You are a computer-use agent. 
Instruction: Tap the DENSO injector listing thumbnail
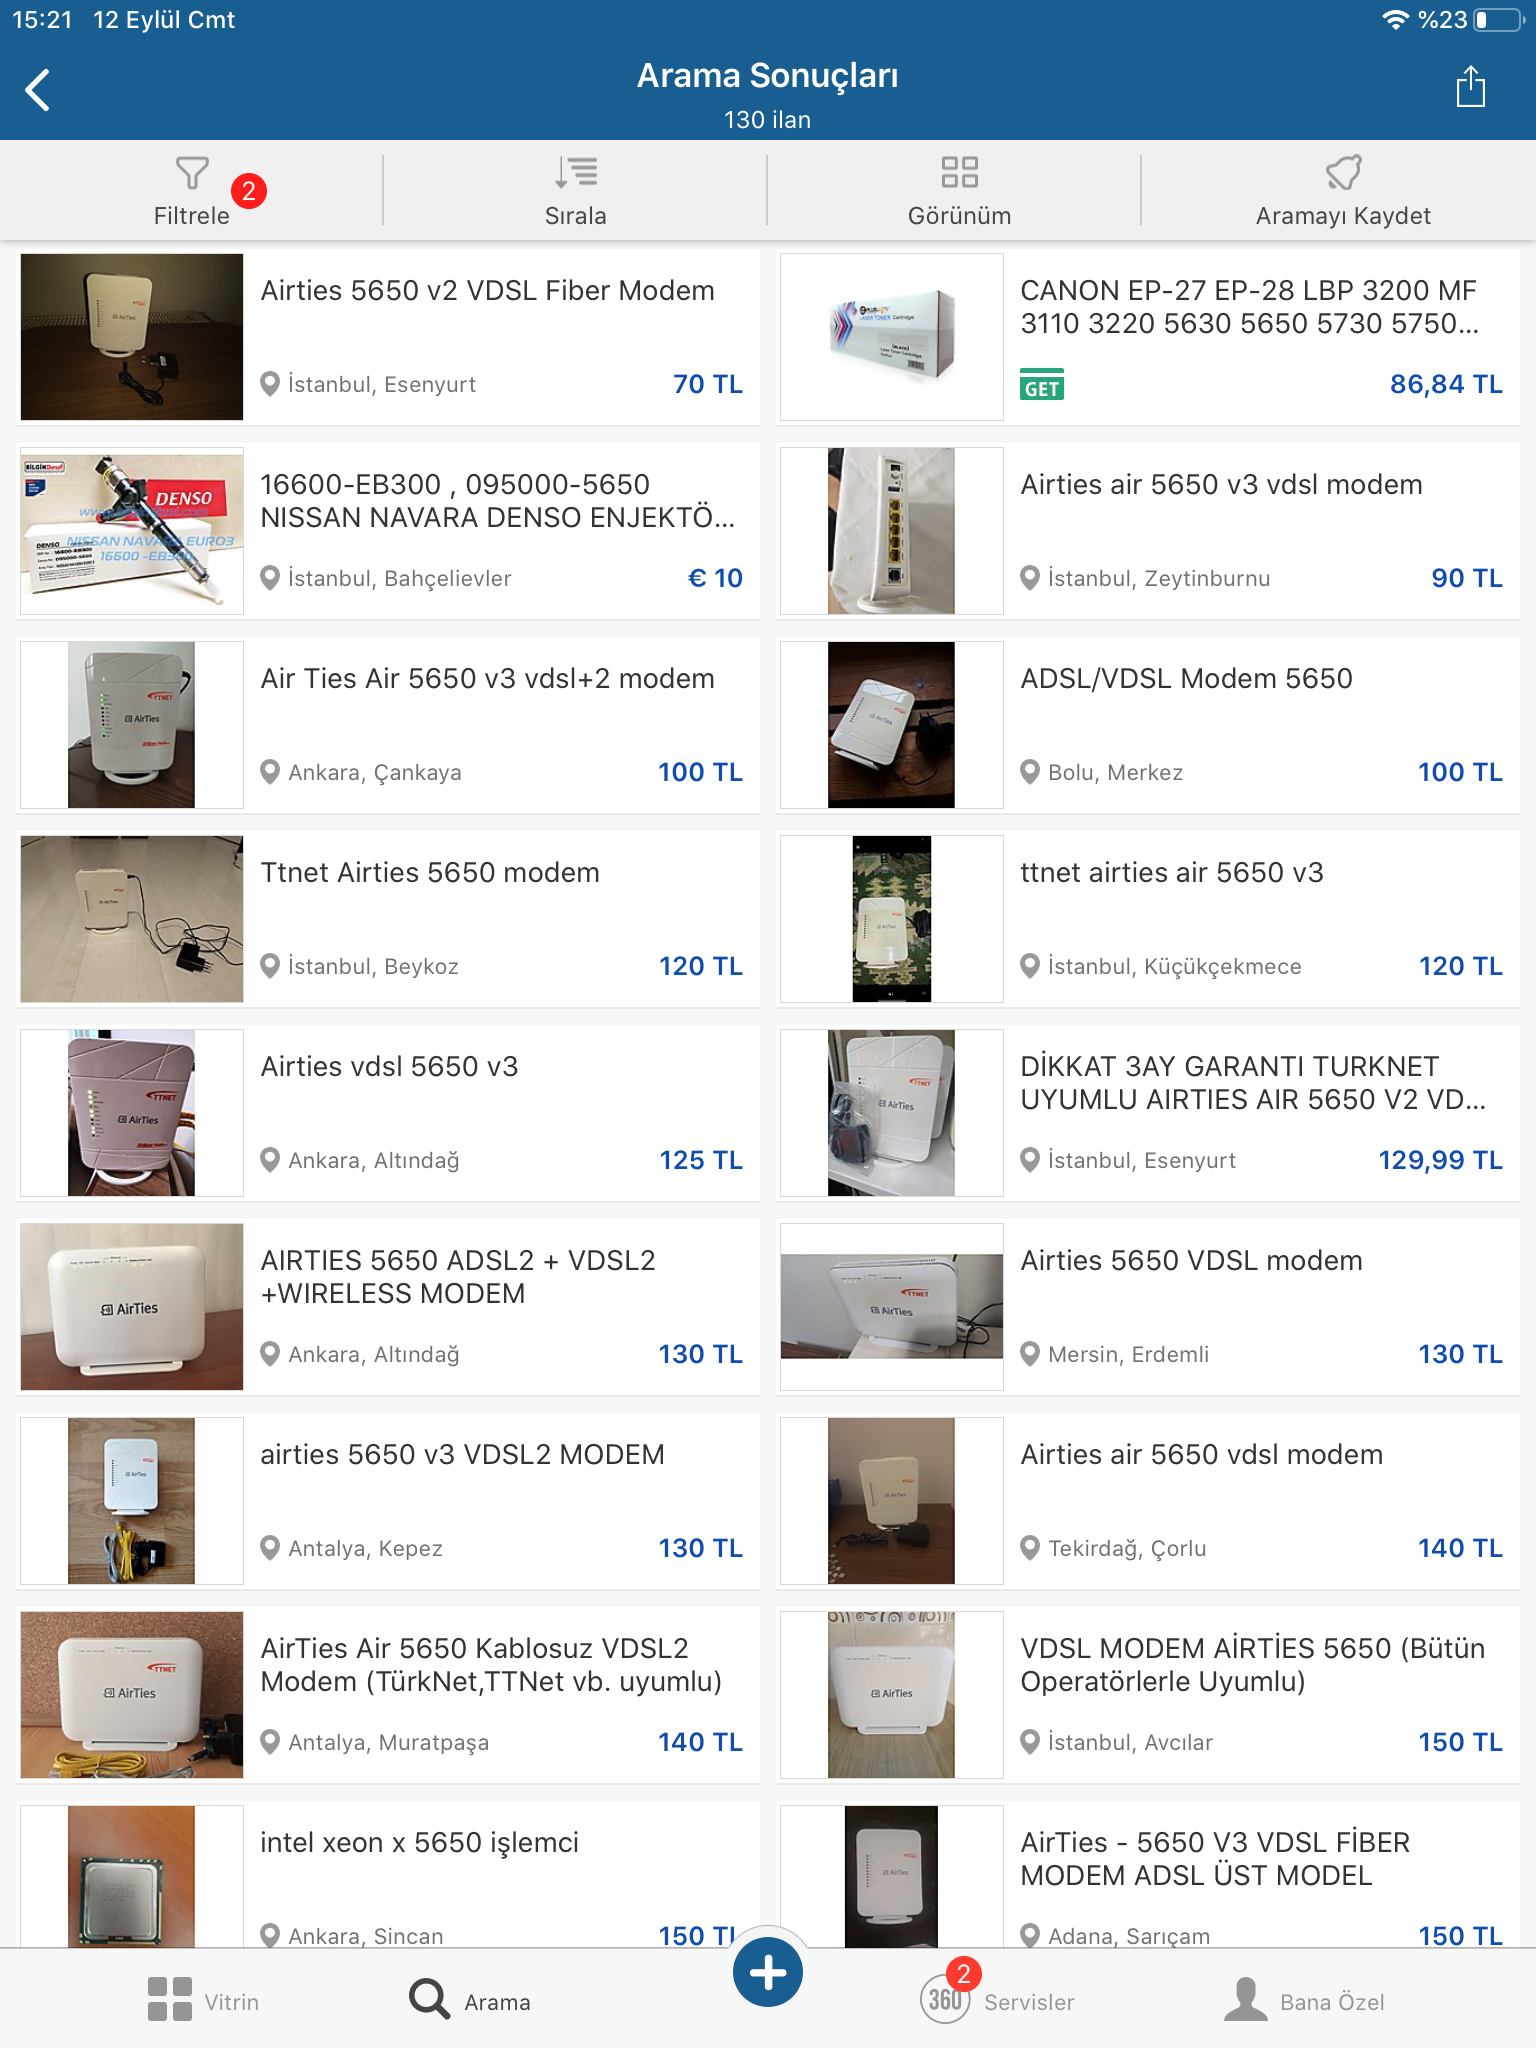tap(132, 531)
